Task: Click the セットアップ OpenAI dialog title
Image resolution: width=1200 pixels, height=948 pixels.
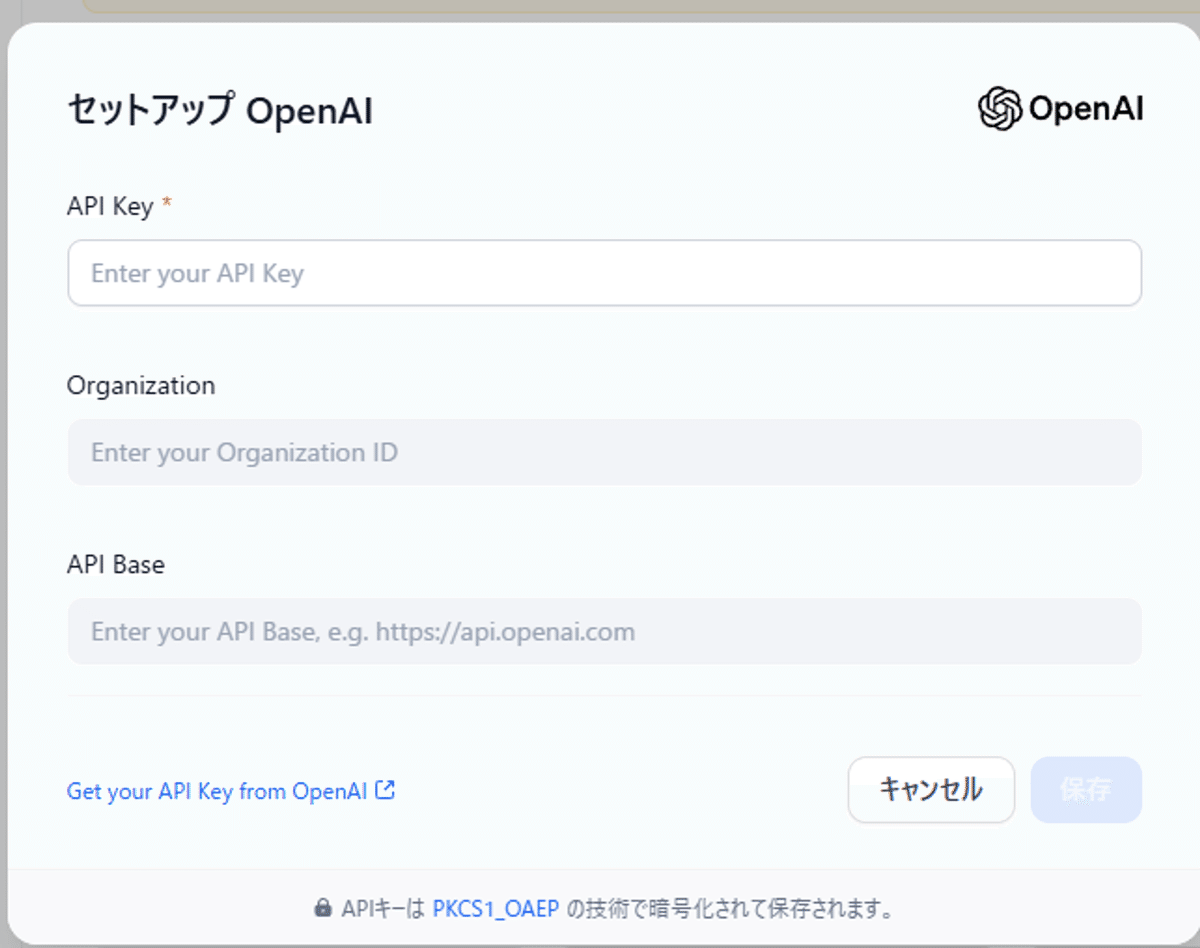Action: 219,110
